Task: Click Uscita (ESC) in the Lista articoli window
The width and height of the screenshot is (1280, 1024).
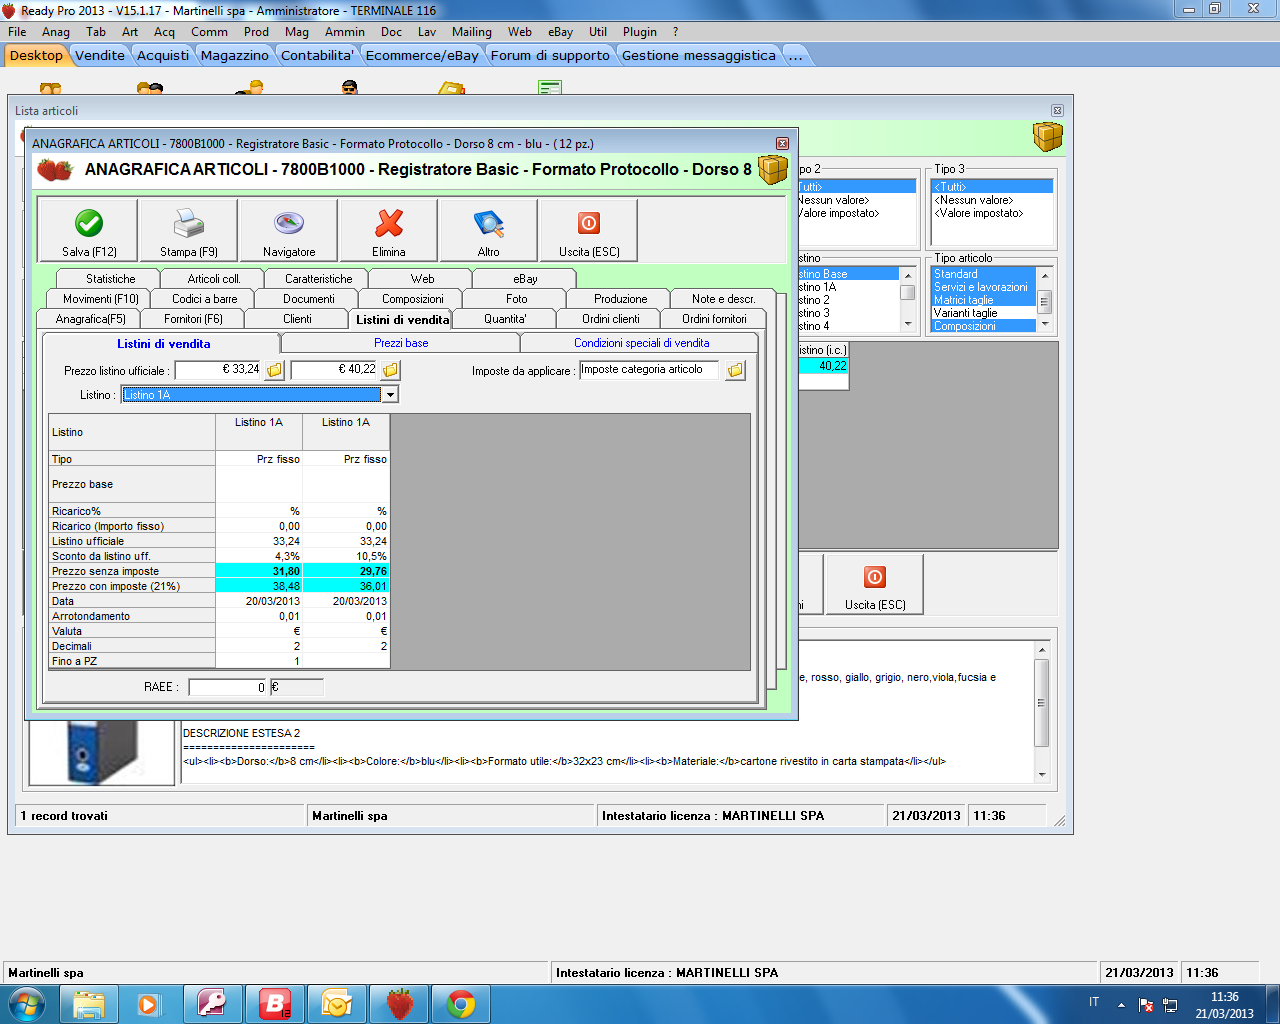Action: 875,584
